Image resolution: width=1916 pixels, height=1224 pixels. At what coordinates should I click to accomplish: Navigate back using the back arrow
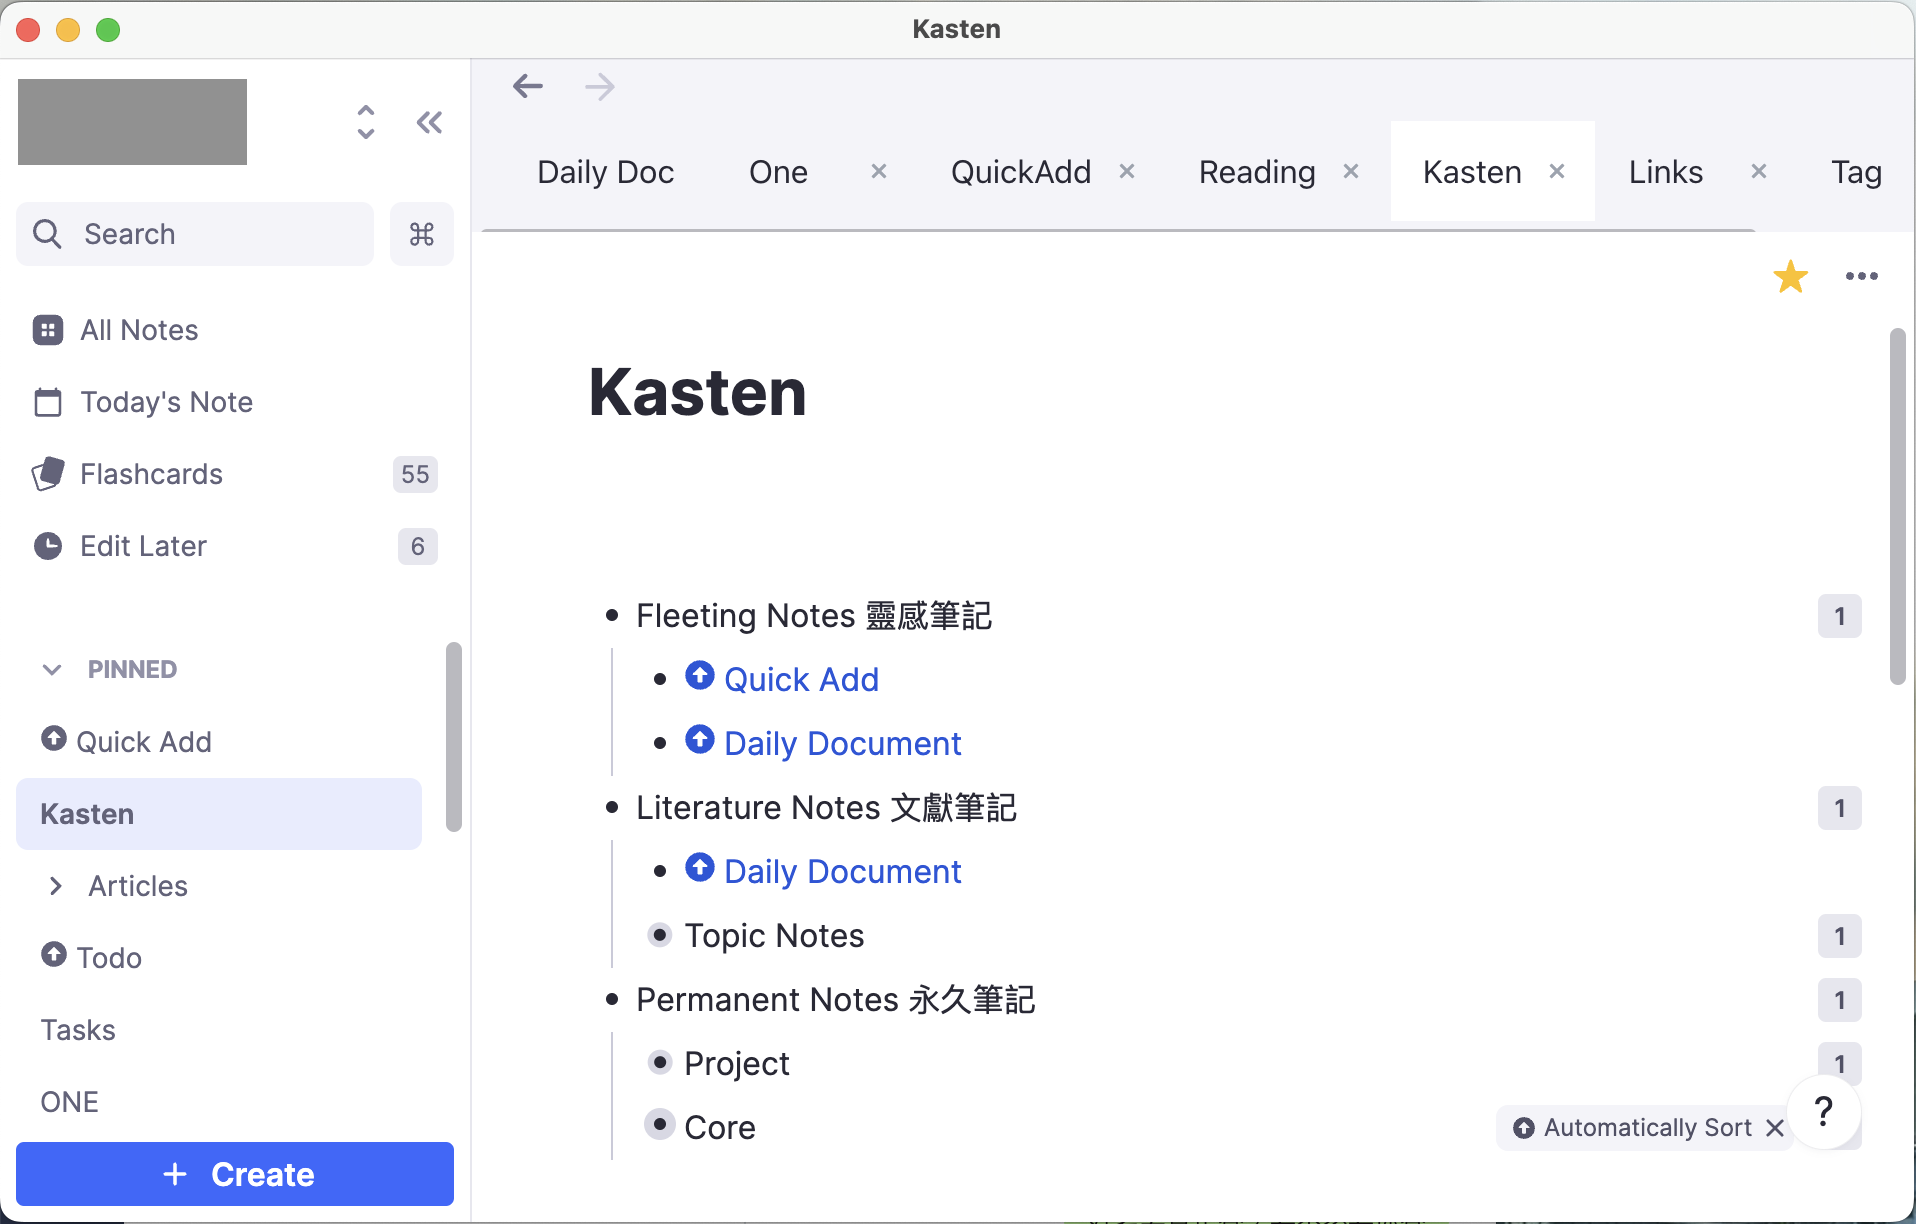point(527,86)
